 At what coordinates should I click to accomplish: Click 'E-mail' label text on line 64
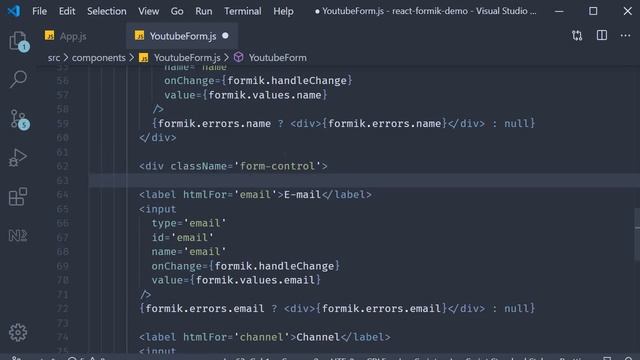coord(302,194)
